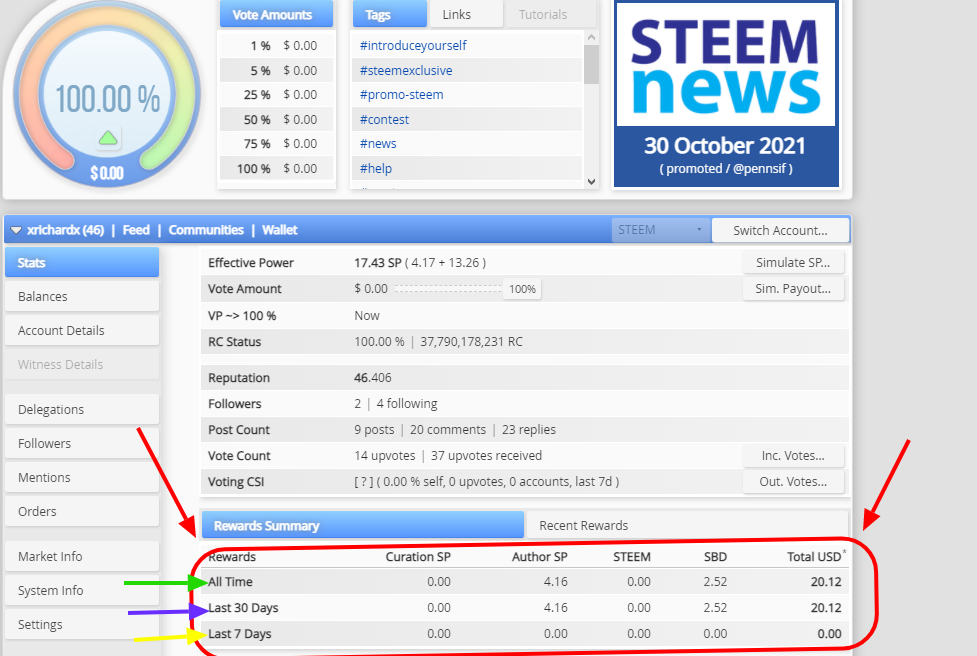
Task: Select the 5 % vote amount row
Action: coord(277,70)
